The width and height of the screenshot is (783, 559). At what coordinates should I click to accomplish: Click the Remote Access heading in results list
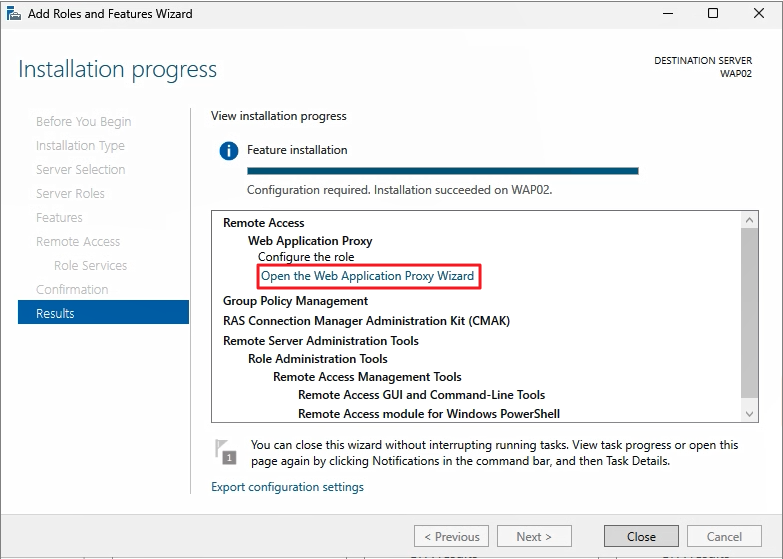(x=264, y=223)
